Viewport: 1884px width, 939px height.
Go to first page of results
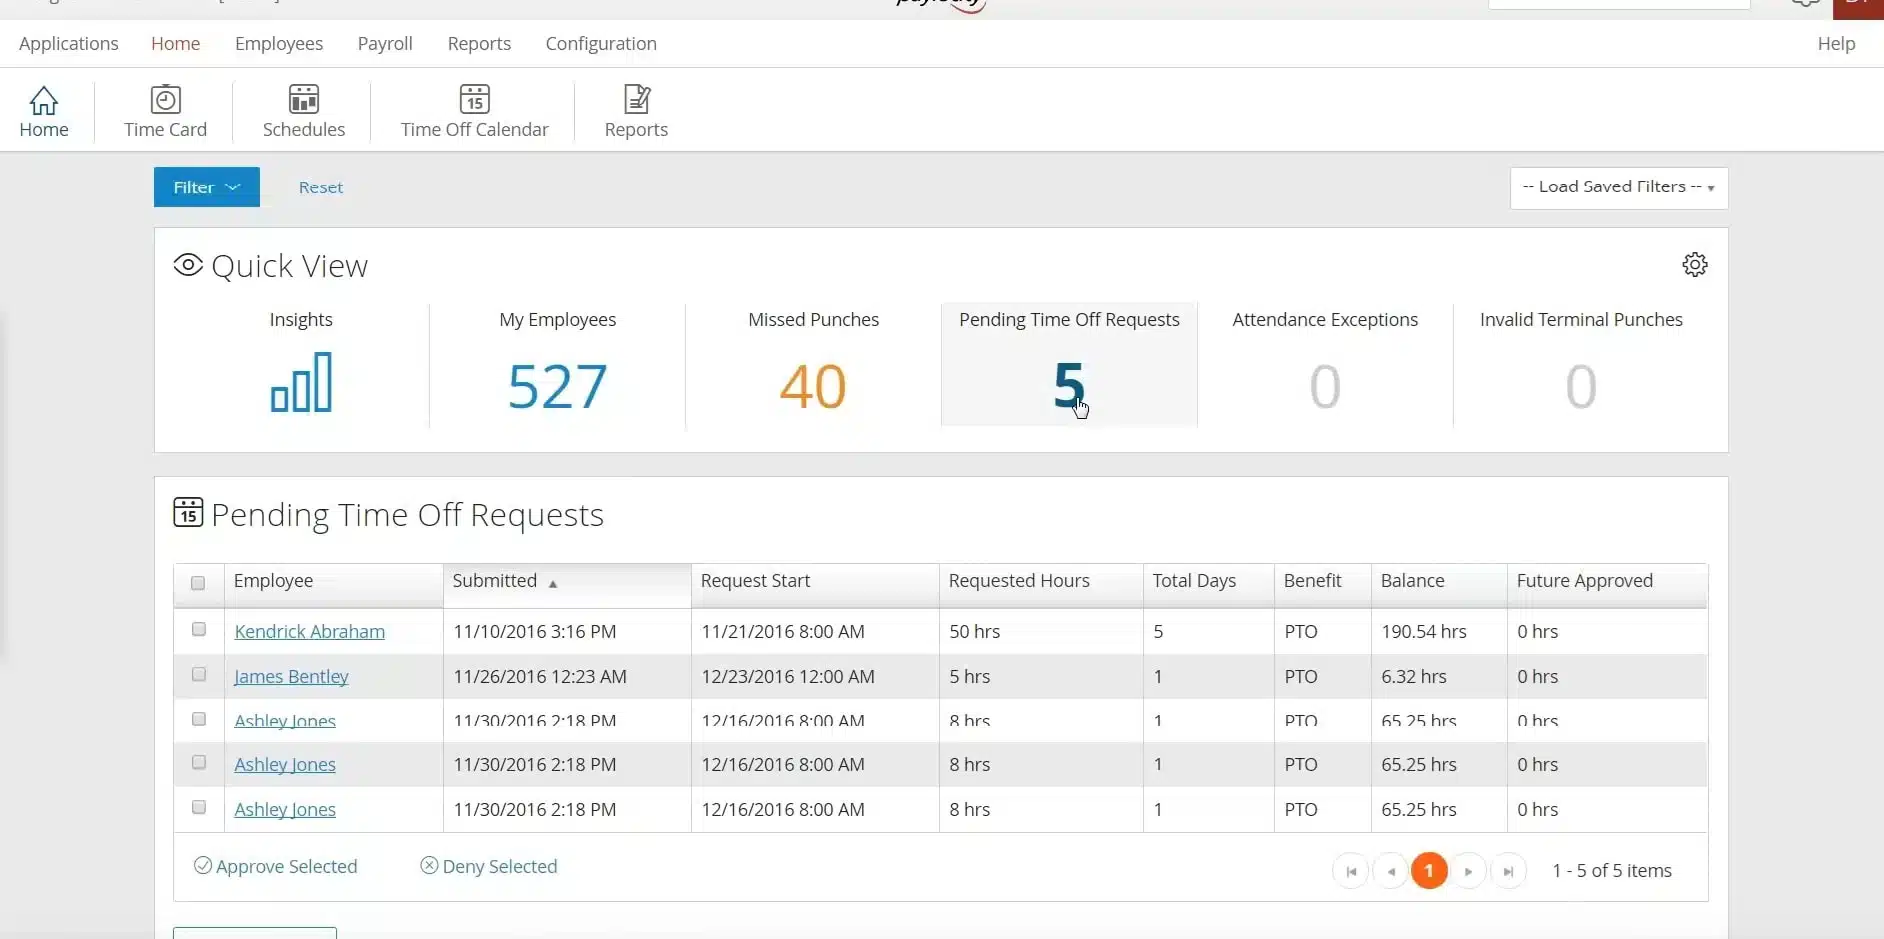point(1351,871)
